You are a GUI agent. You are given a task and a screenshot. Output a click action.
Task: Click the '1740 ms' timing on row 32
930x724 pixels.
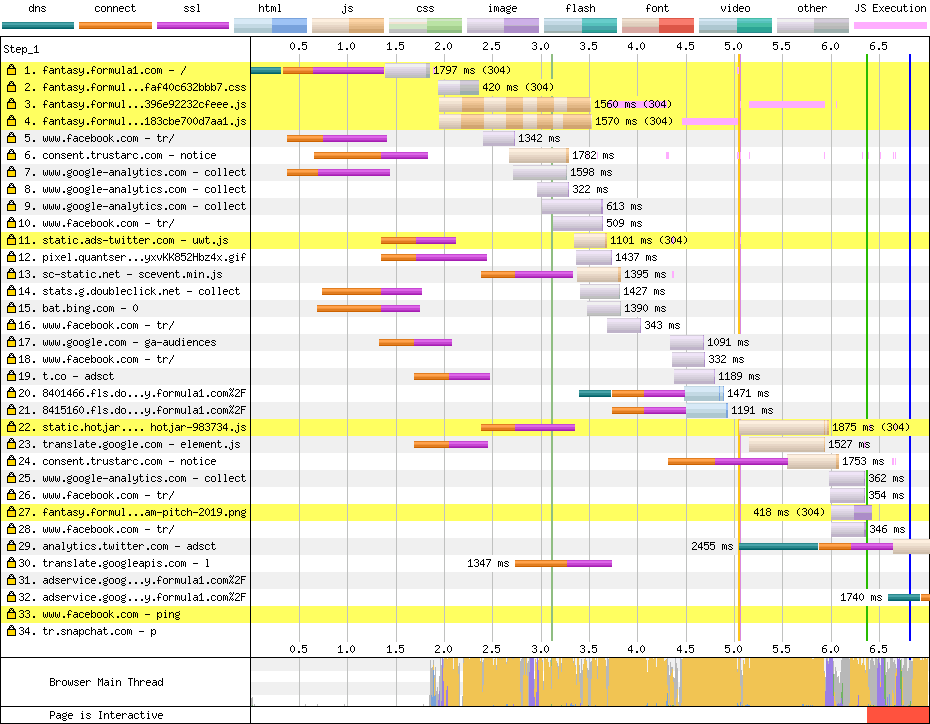861,597
